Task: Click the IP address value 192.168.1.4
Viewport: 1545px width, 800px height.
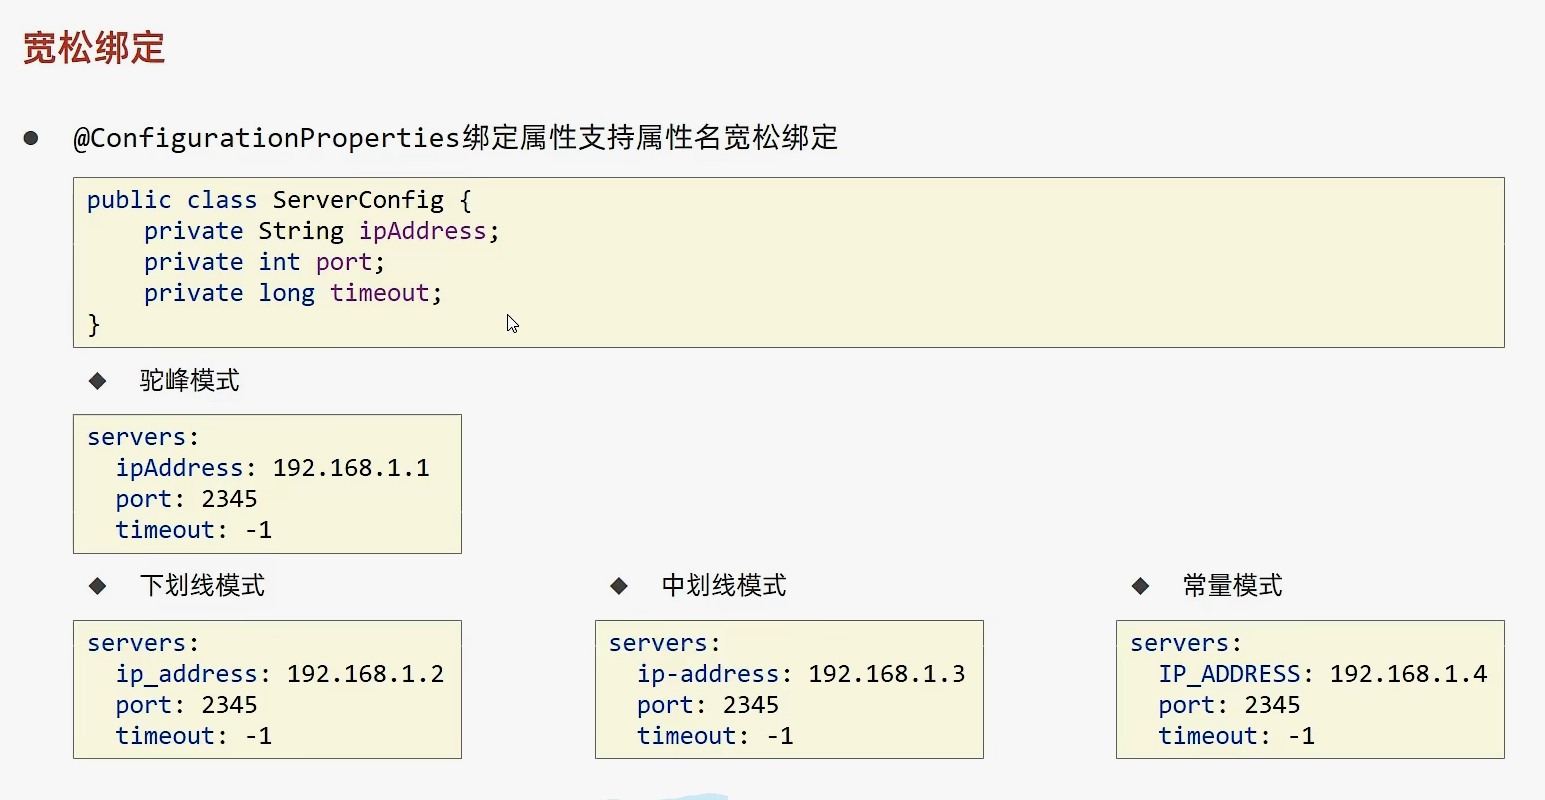Action: [1408, 674]
